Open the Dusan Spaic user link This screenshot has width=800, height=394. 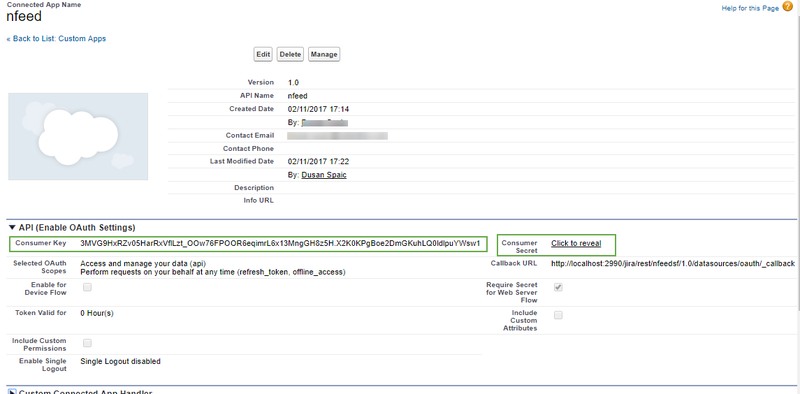pos(324,175)
